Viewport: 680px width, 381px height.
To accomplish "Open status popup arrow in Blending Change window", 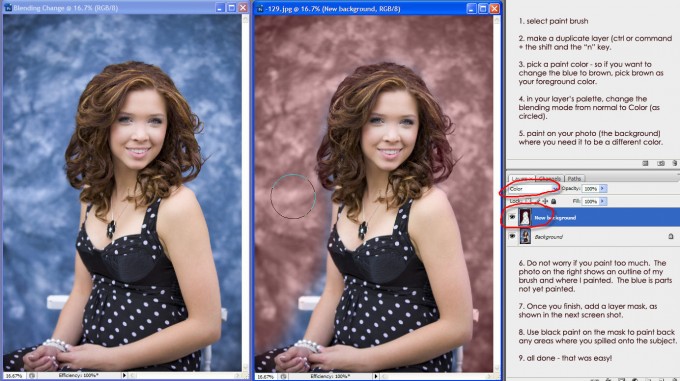I will 124,375.
